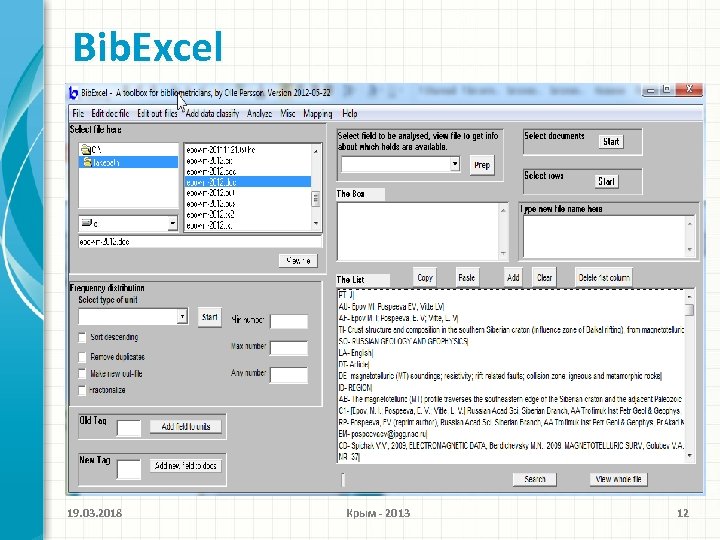This screenshot has height=540, width=720.
Task: Open the Edit out files menu
Action: tap(157, 113)
